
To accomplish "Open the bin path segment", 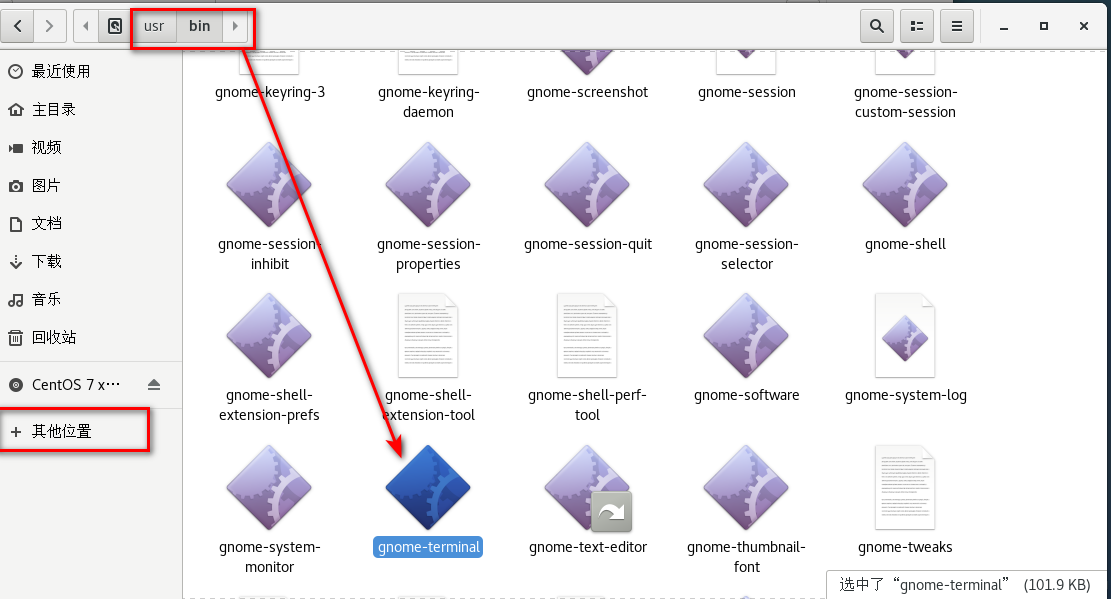I will click(200, 26).
